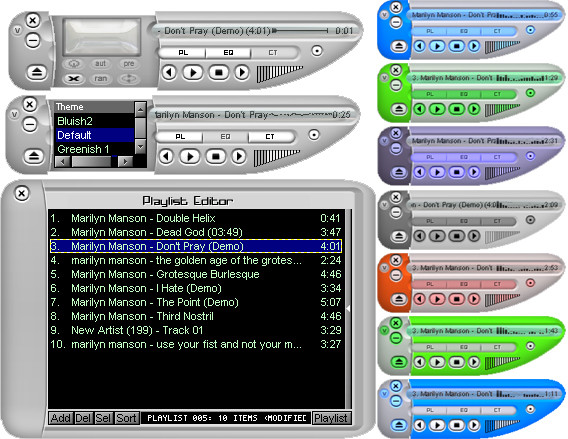Click next track in Theme player showing 0:25
The width and height of the screenshot is (568, 439).
[x=239, y=156]
